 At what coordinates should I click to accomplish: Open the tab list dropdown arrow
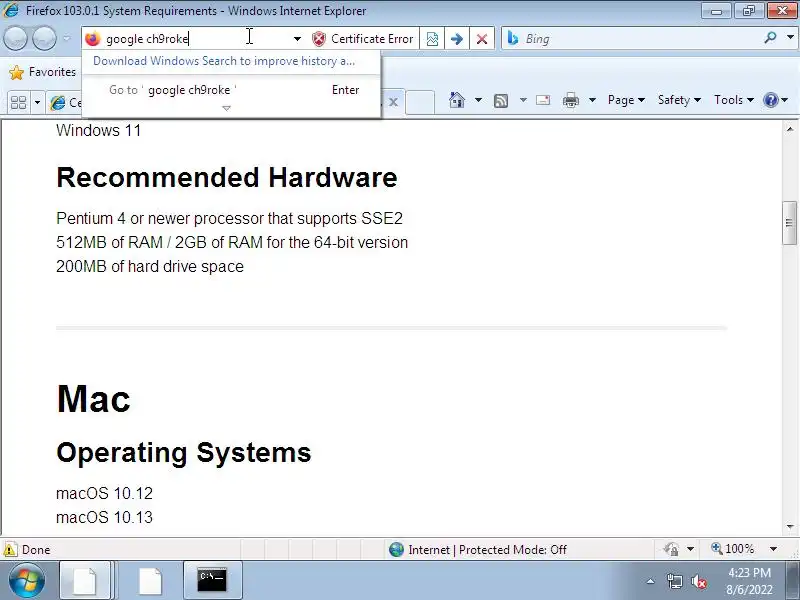click(x=37, y=103)
